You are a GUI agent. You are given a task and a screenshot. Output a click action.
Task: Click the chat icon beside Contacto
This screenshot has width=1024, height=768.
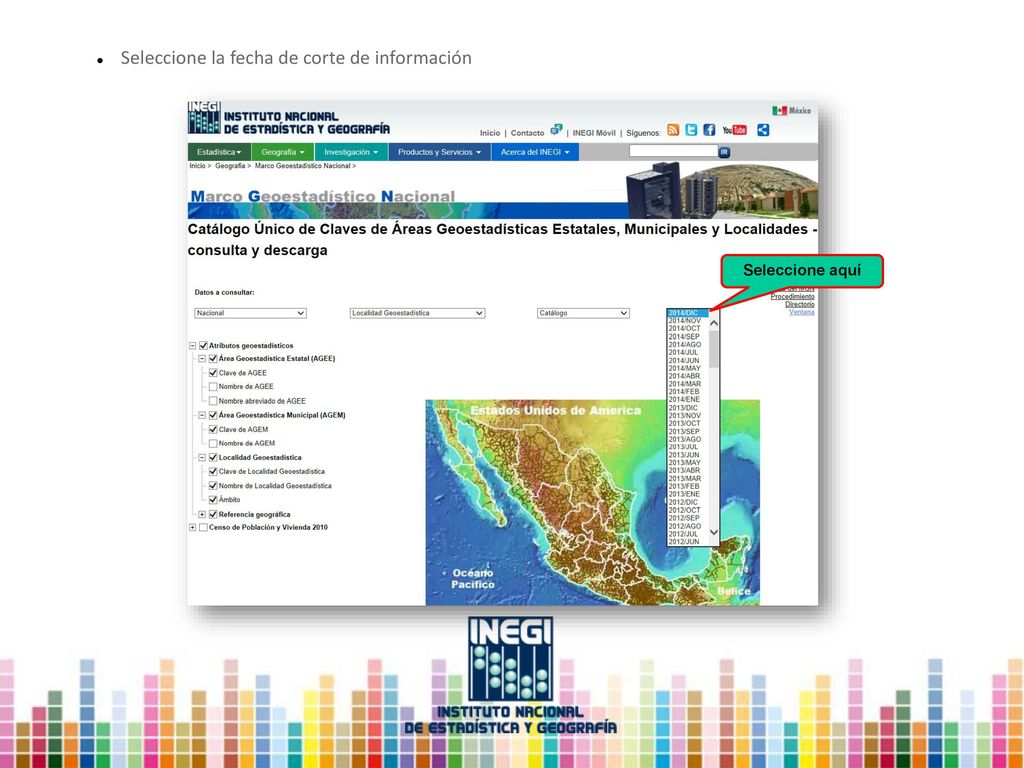click(x=556, y=129)
